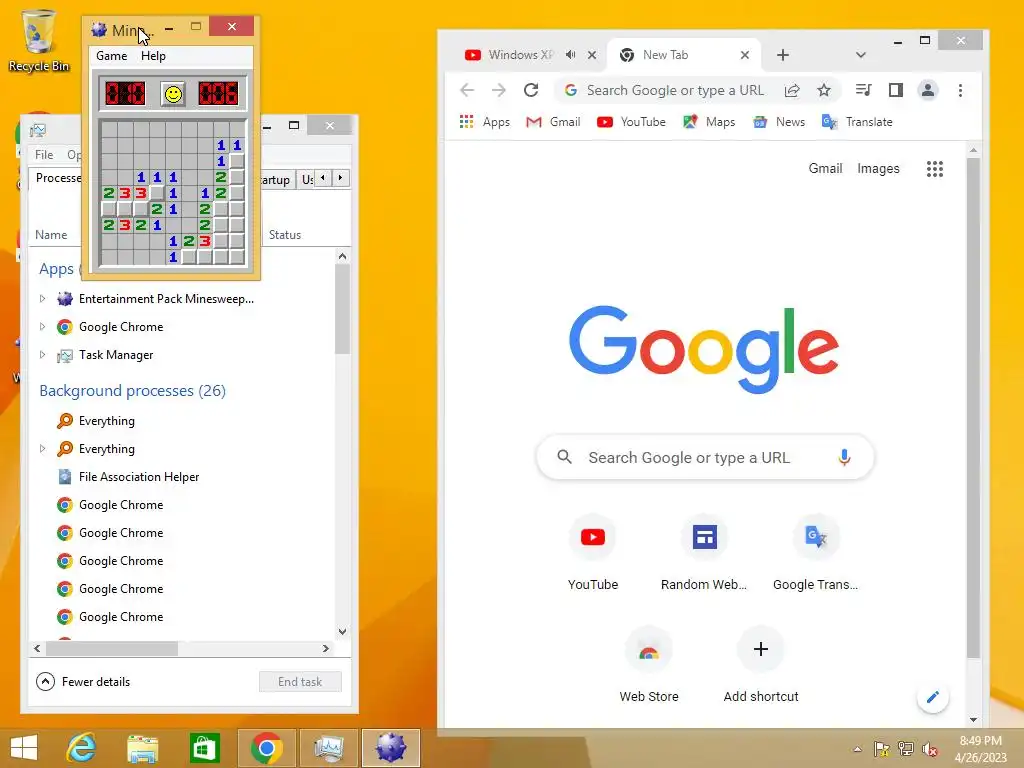Viewport: 1024px width, 768px height.
Task: Click the Images link on Google page
Action: click(878, 168)
